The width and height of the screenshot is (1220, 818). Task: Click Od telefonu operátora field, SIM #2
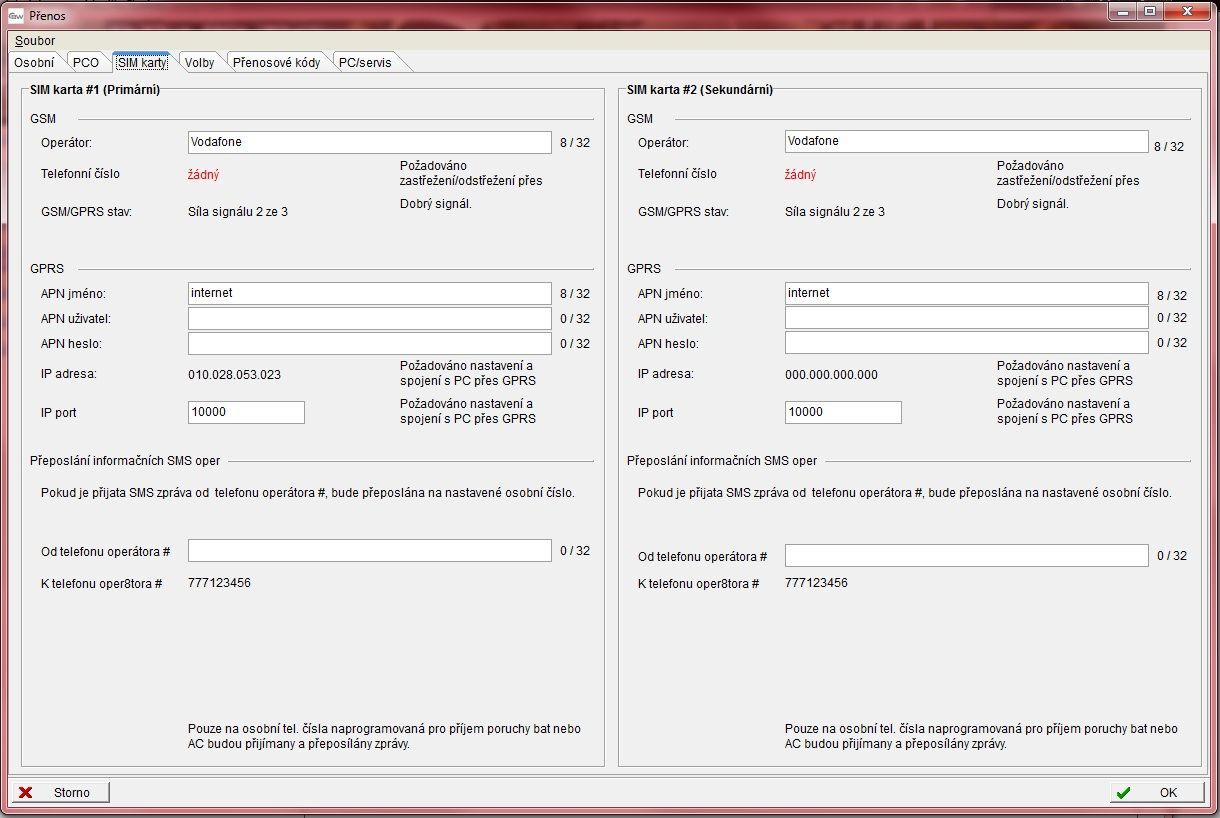(x=966, y=555)
